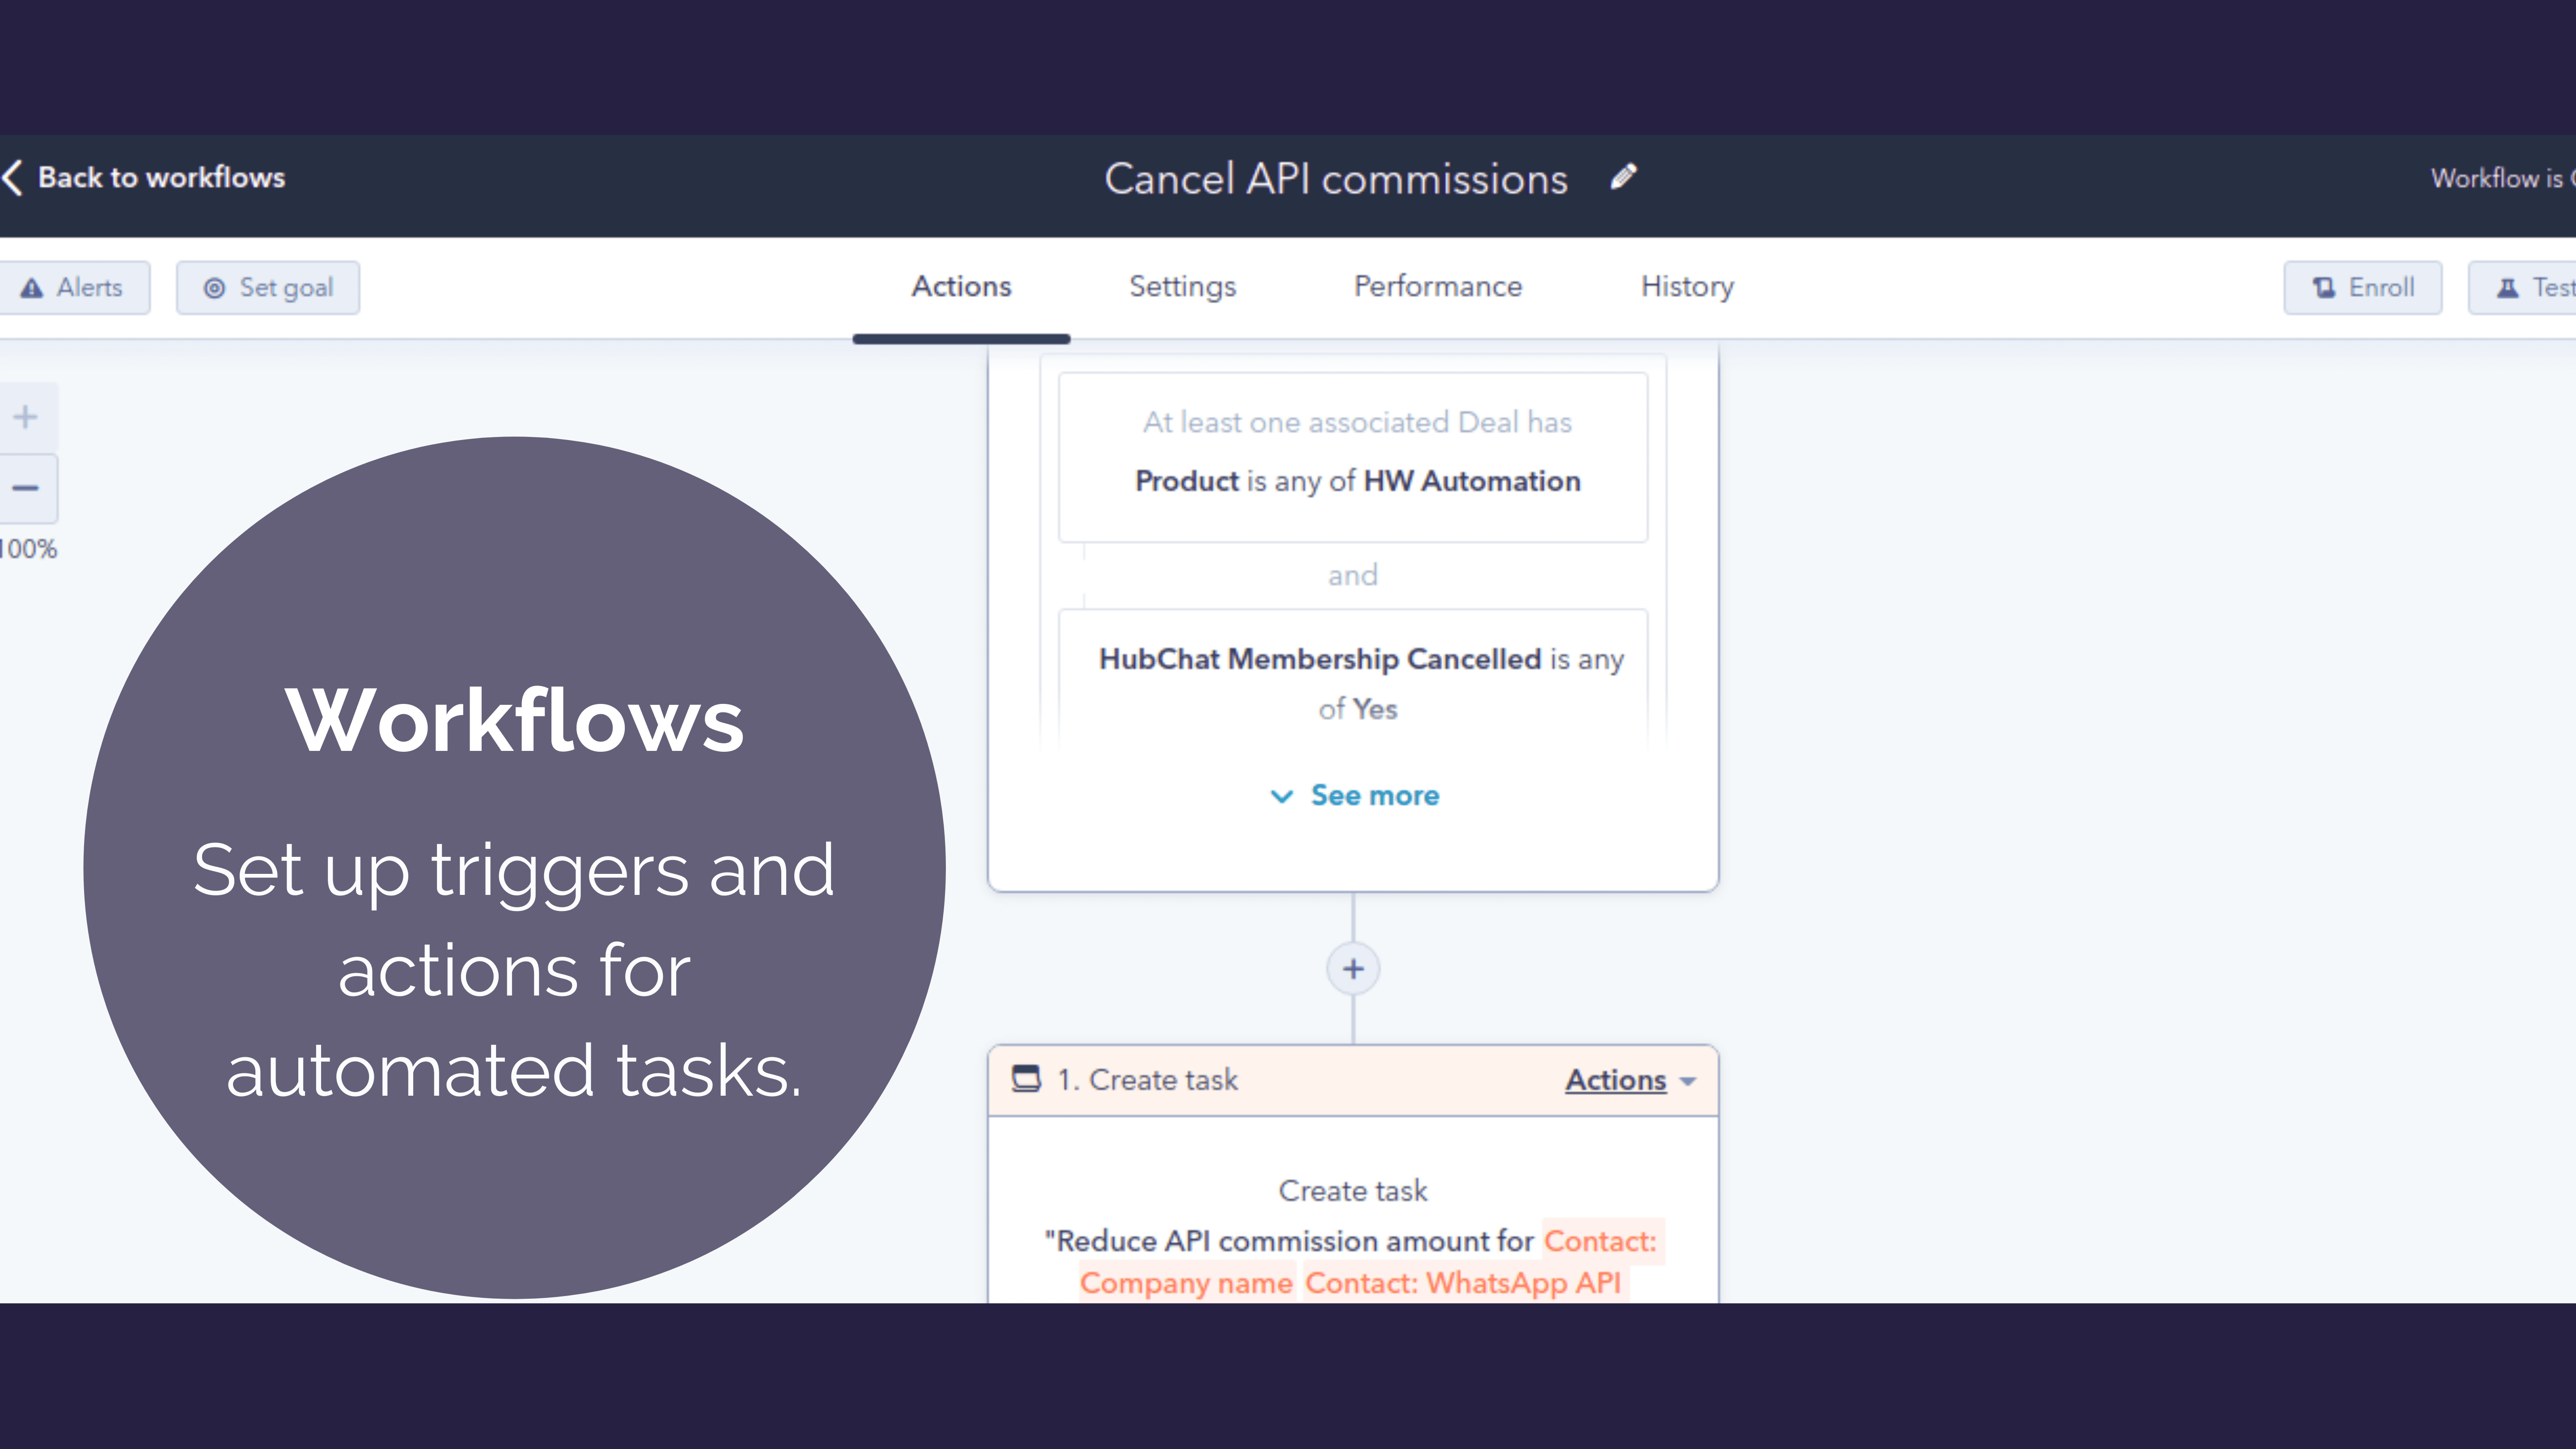Open the Performance tab
Viewport: 2576px width, 1449px height.
(x=1437, y=287)
